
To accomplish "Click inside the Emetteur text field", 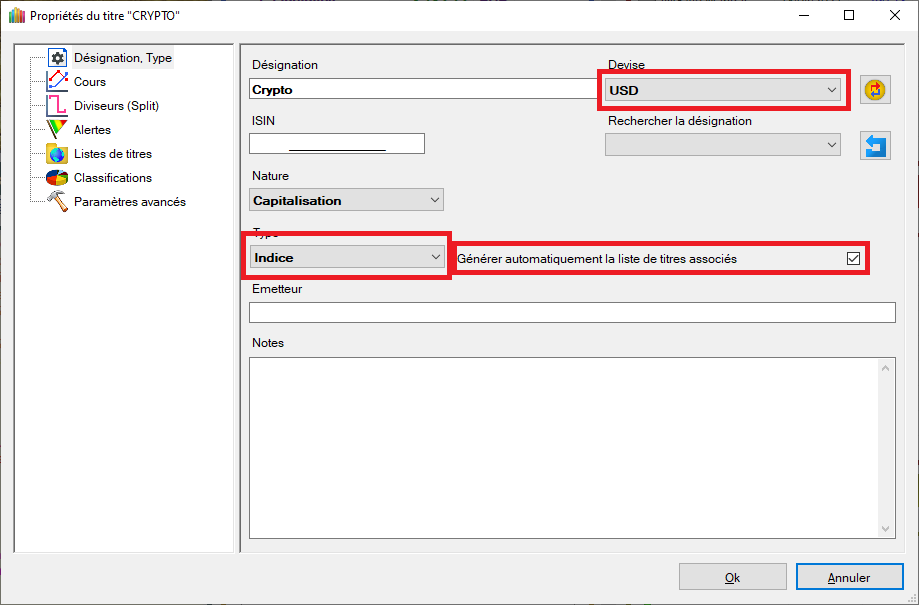I will coord(572,313).
